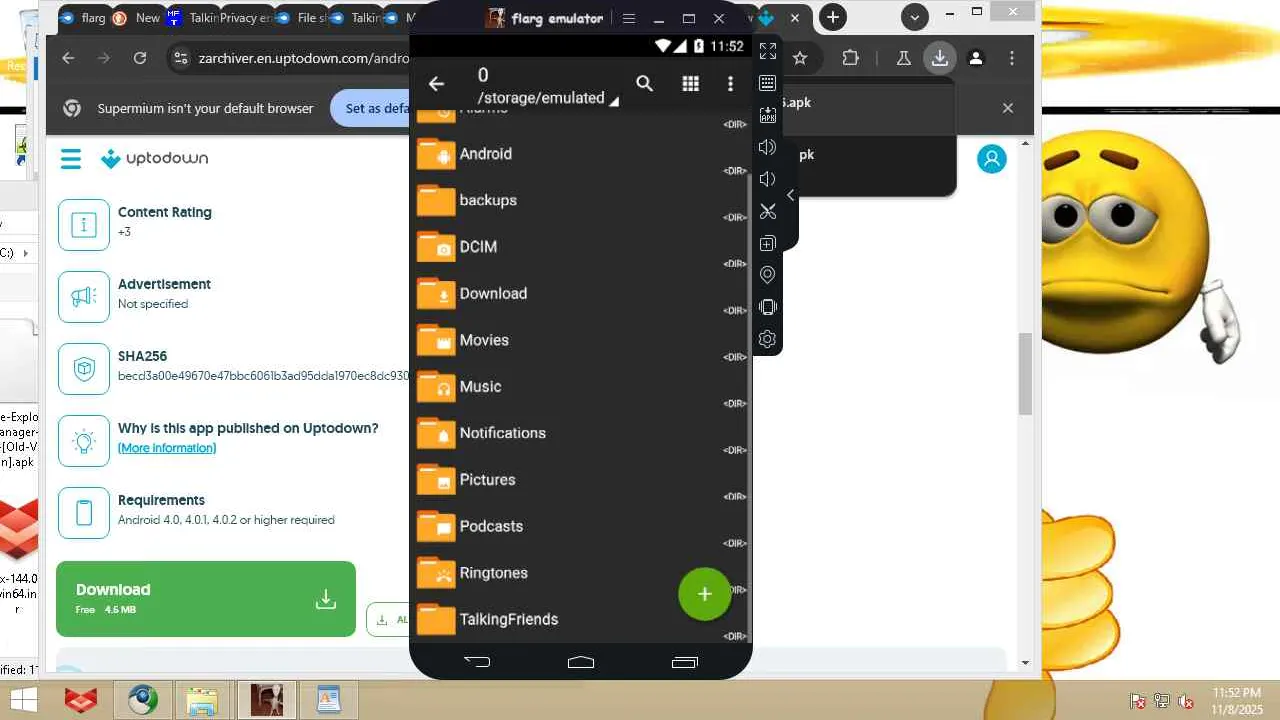Open flarg emulator hamburger menu

coord(629,18)
